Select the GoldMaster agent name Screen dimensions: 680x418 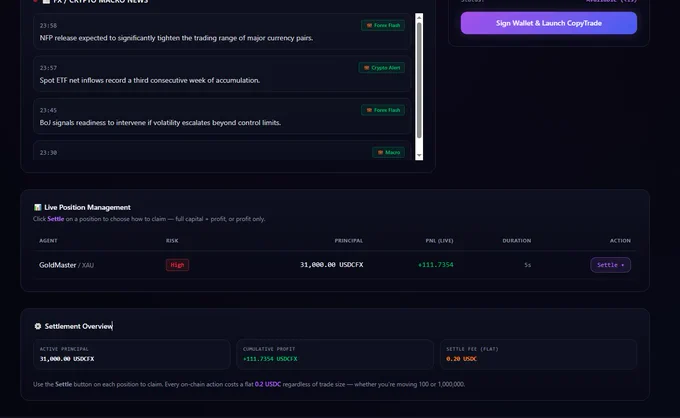(x=57, y=265)
